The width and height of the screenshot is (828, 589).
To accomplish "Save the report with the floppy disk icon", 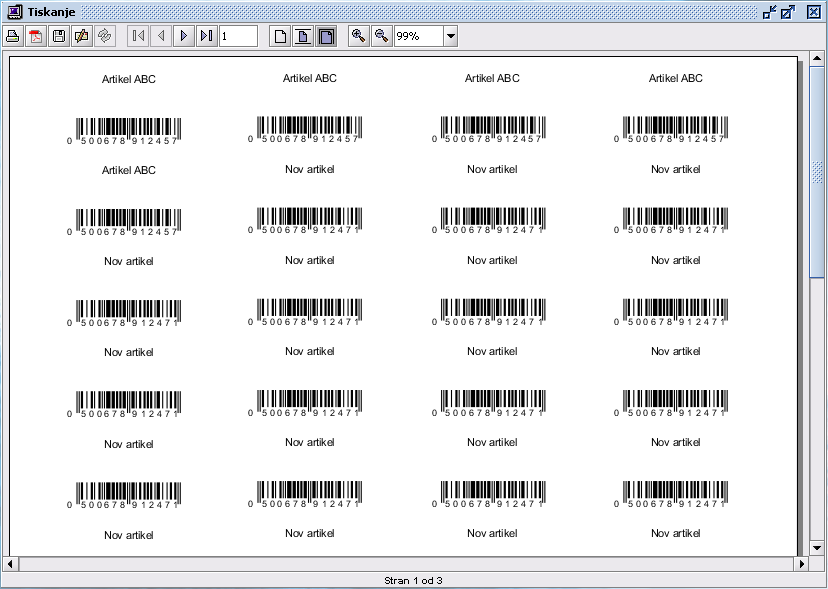I will pos(59,36).
